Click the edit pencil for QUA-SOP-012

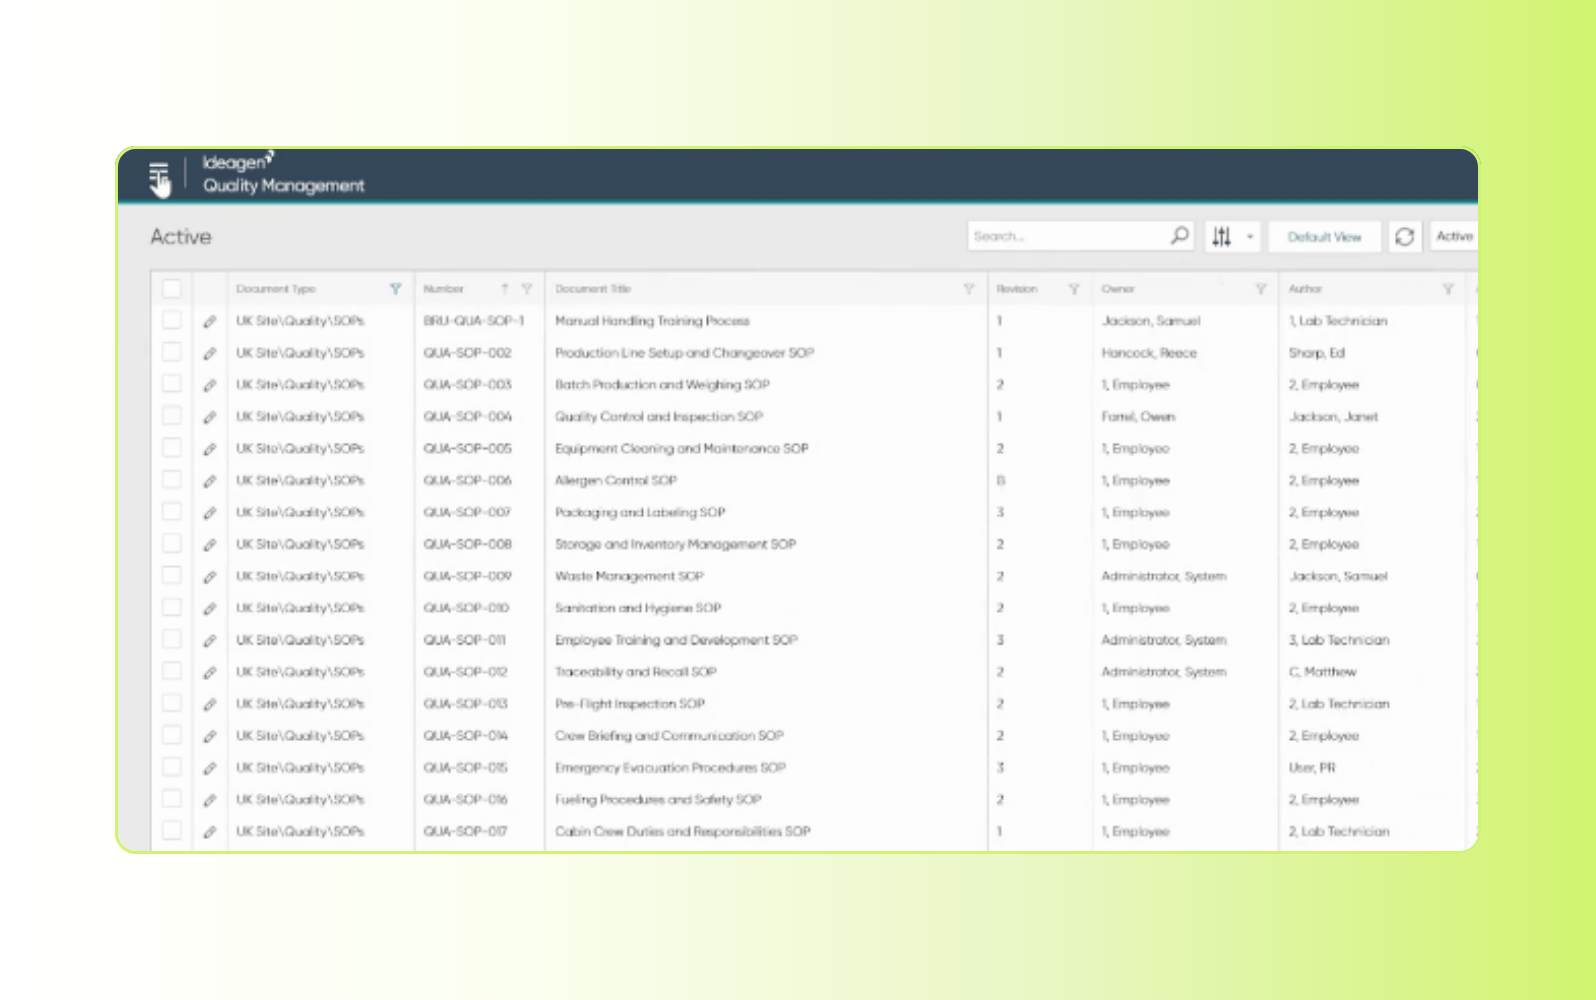pos(210,672)
